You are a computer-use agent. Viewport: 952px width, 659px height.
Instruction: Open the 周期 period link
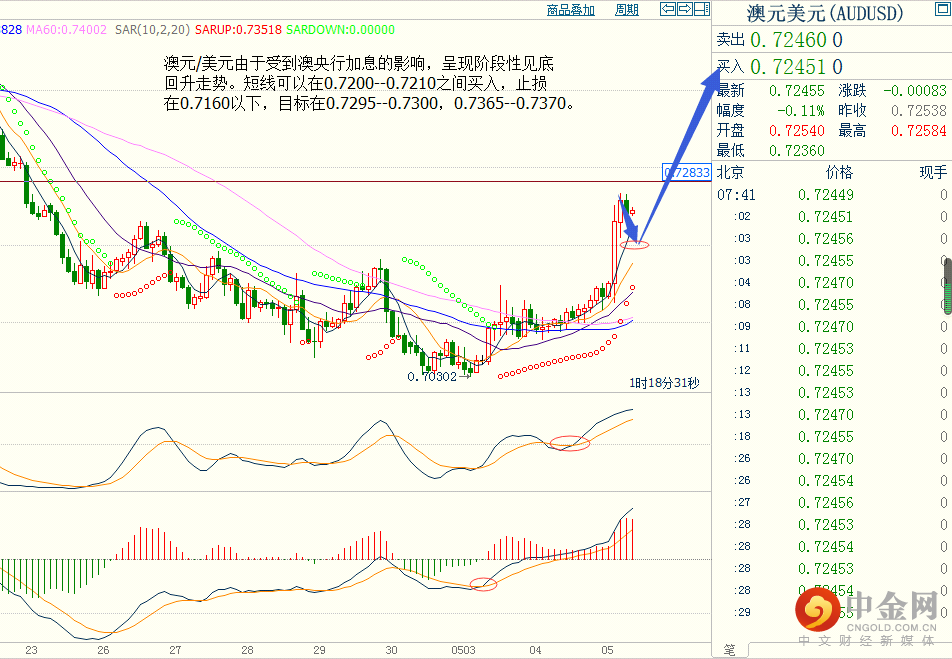(627, 10)
